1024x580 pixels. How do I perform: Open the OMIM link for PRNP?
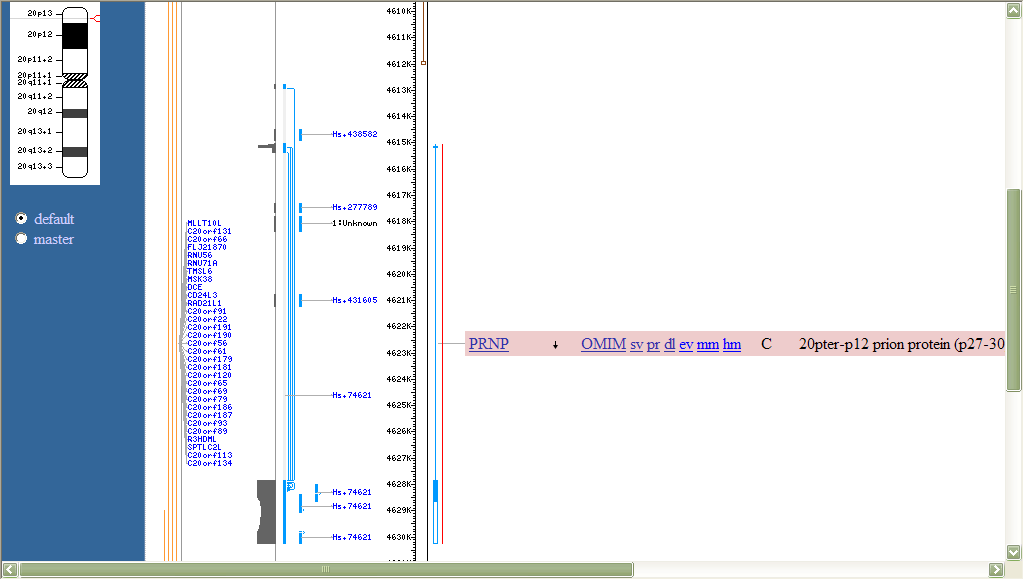(603, 345)
